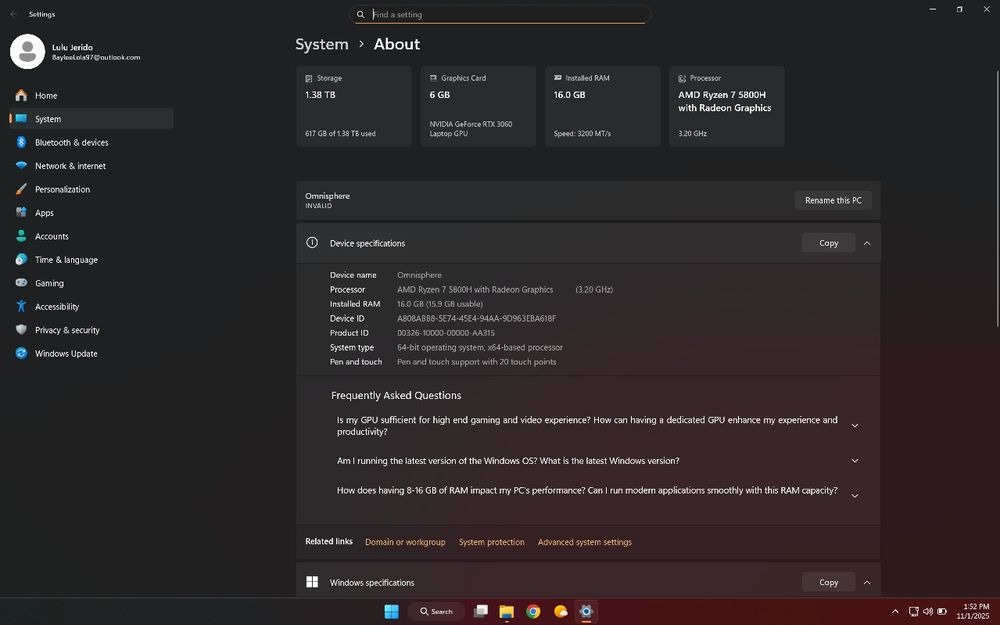Click the Settings gear taskbar icon
This screenshot has width=1000, height=625.
point(586,612)
